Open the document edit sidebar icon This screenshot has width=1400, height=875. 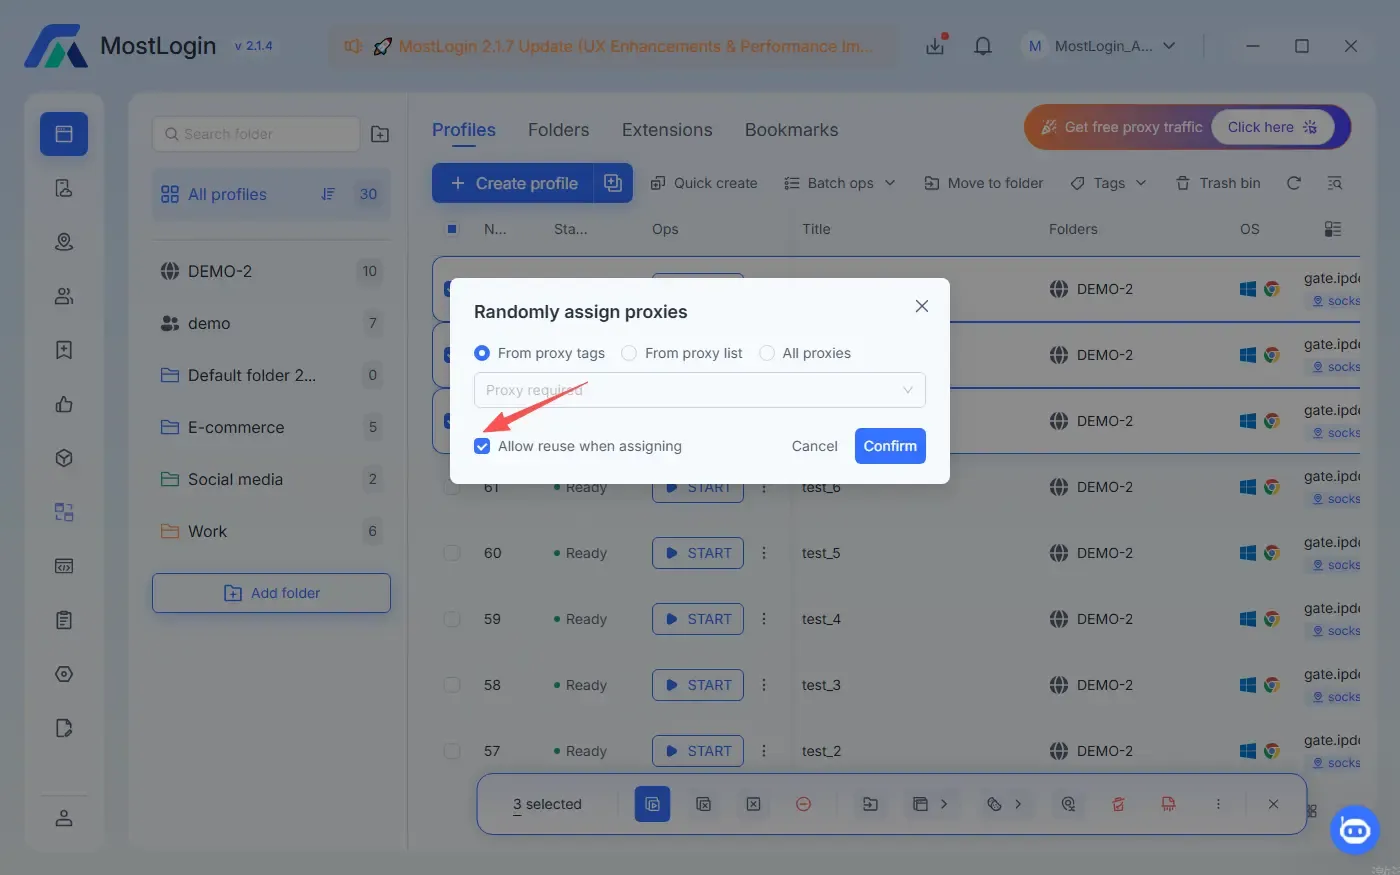(64, 728)
